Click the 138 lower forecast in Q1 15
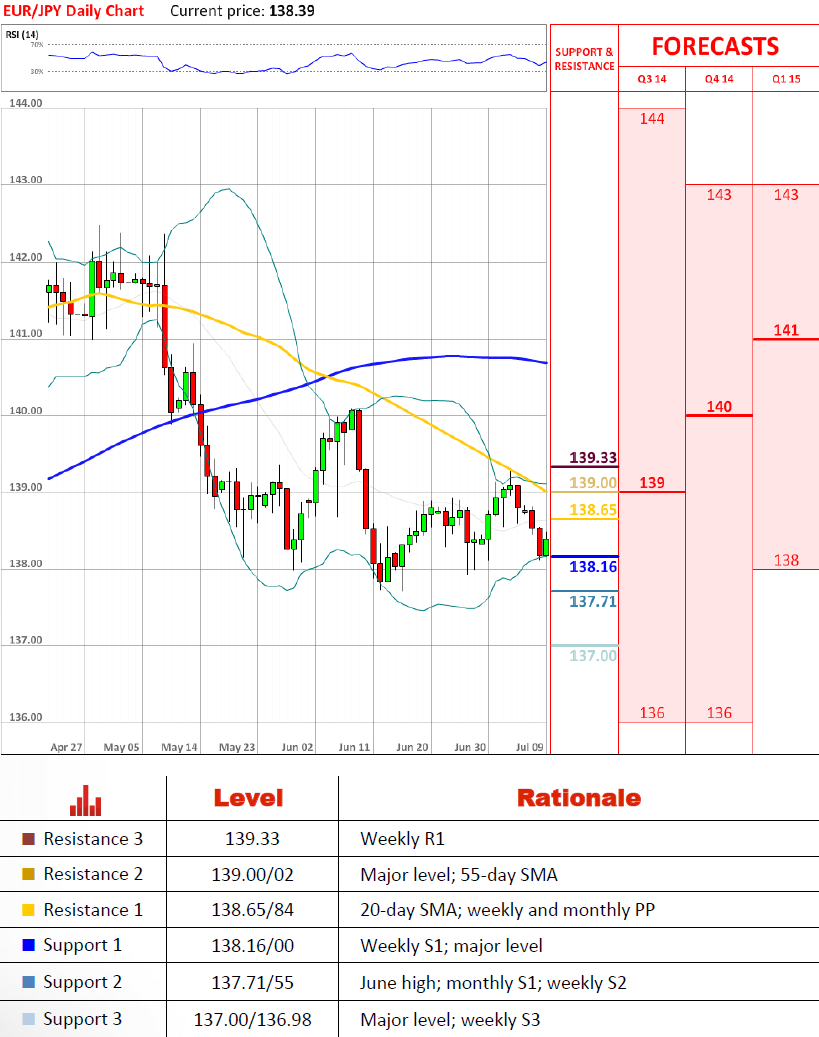The image size is (819, 1037). click(x=786, y=560)
